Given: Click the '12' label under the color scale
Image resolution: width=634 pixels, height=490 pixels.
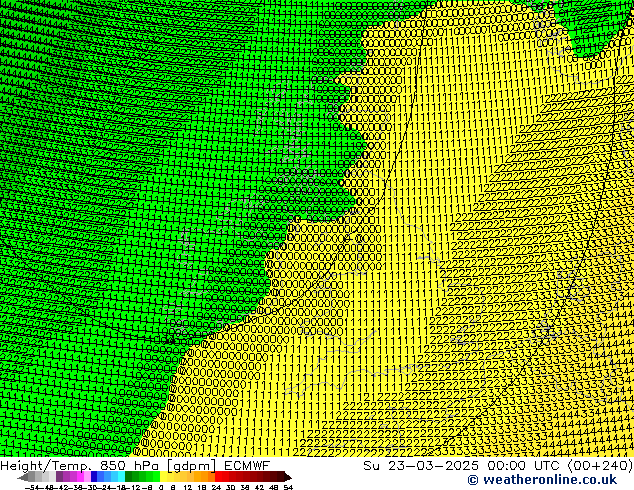Looking at the screenshot, I should [x=188, y=488].
